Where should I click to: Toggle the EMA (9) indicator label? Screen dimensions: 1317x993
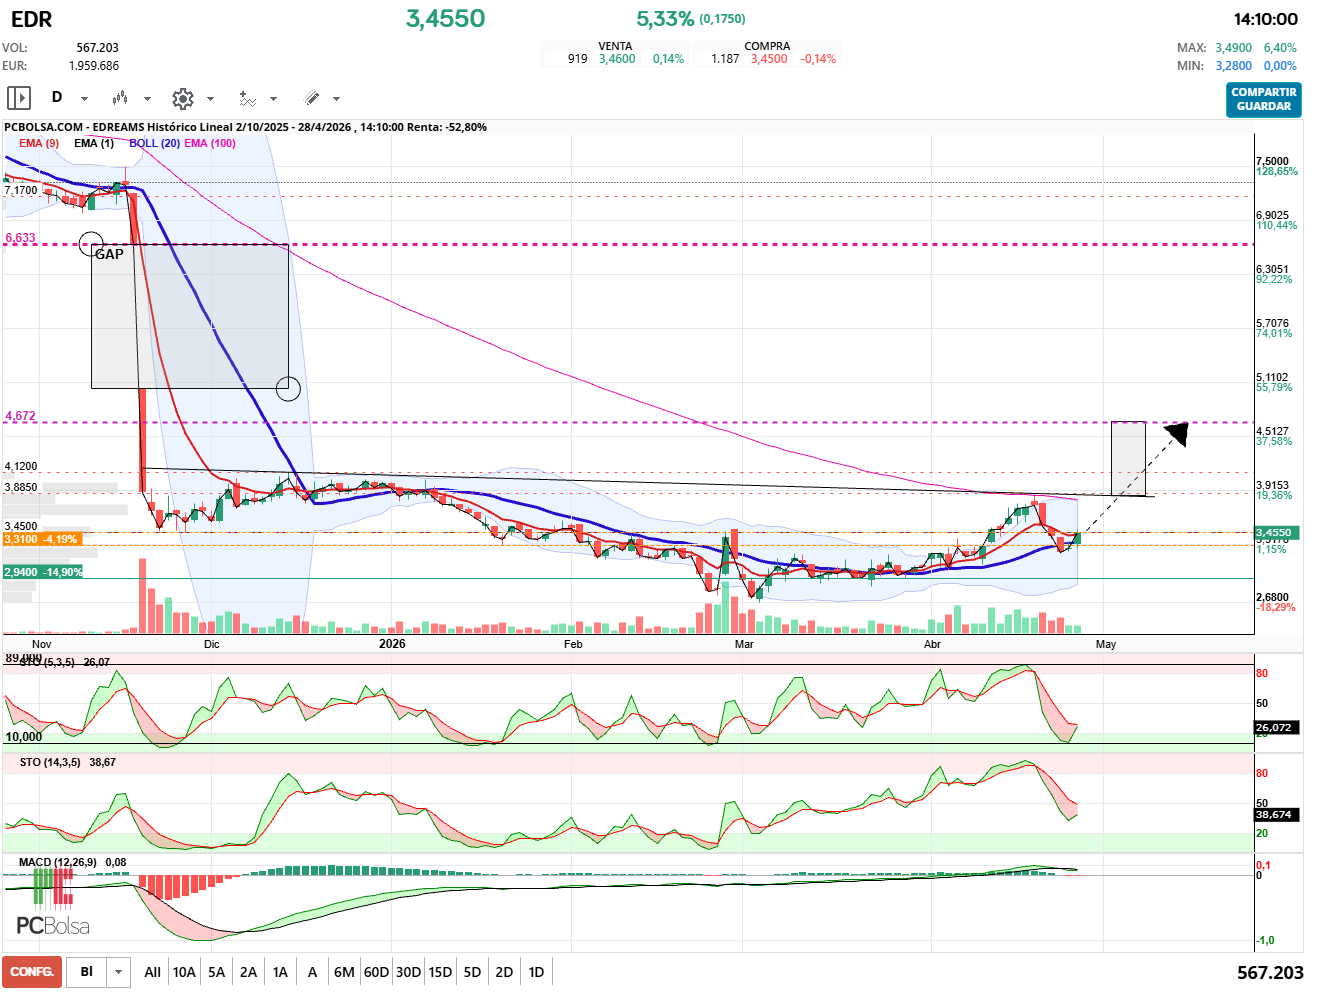[x=39, y=143]
